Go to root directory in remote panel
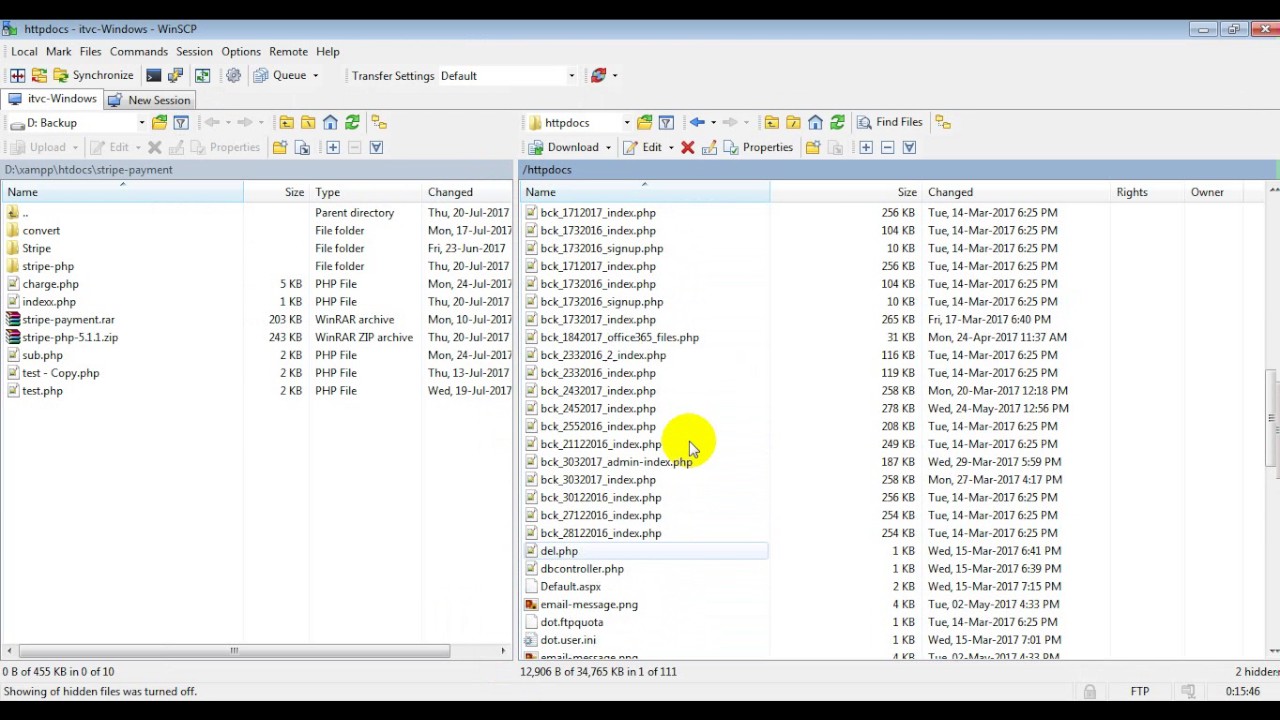Image resolution: width=1280 pixels, height=720 pixels. [x=793, y=122]
